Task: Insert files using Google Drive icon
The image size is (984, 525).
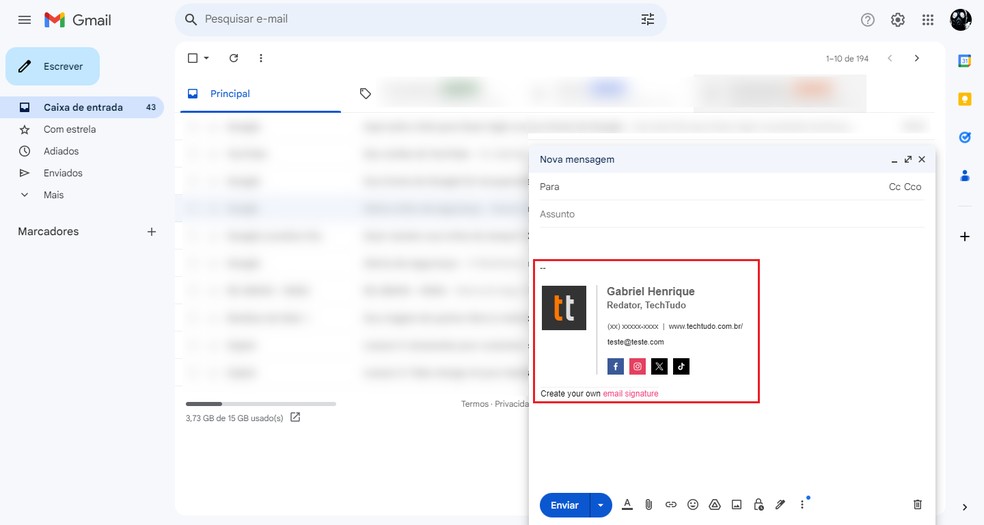Action: click(x=715, y=505)
